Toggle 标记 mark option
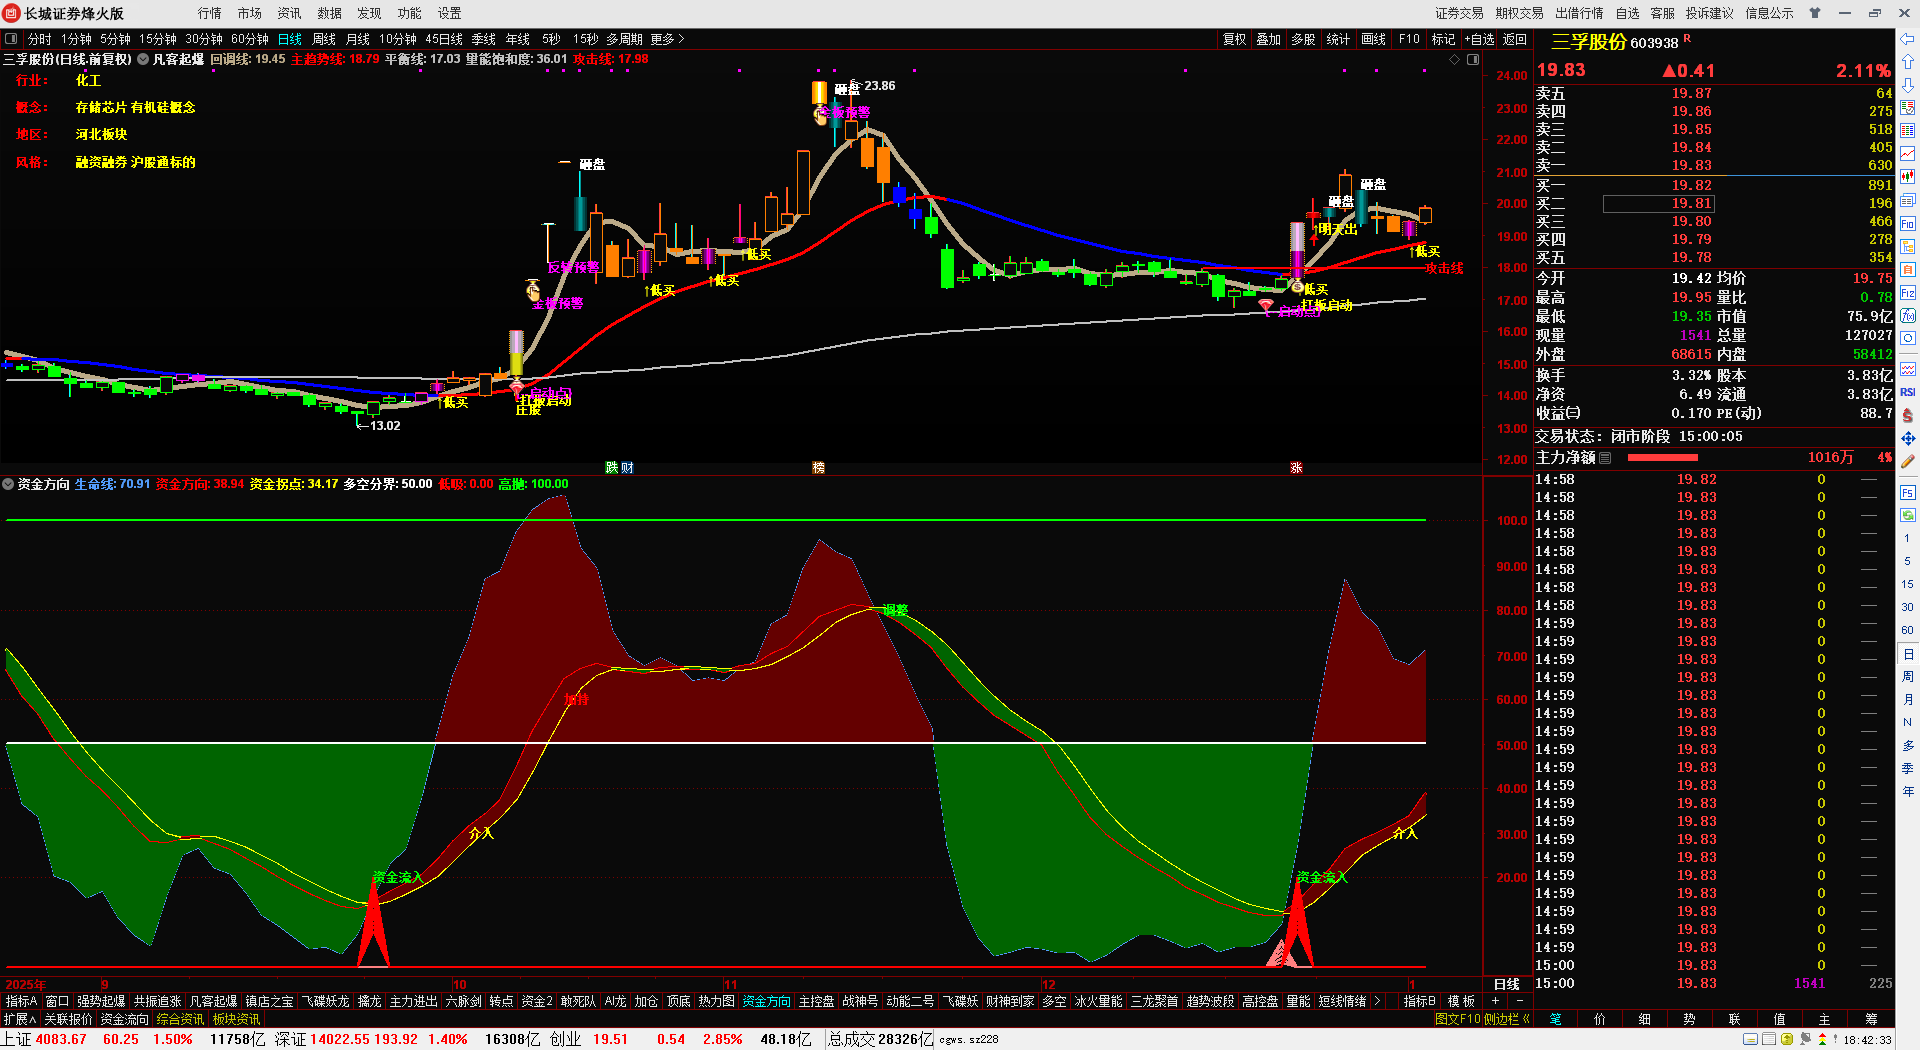The image size is (1920, 1050). coord(1443,39)
